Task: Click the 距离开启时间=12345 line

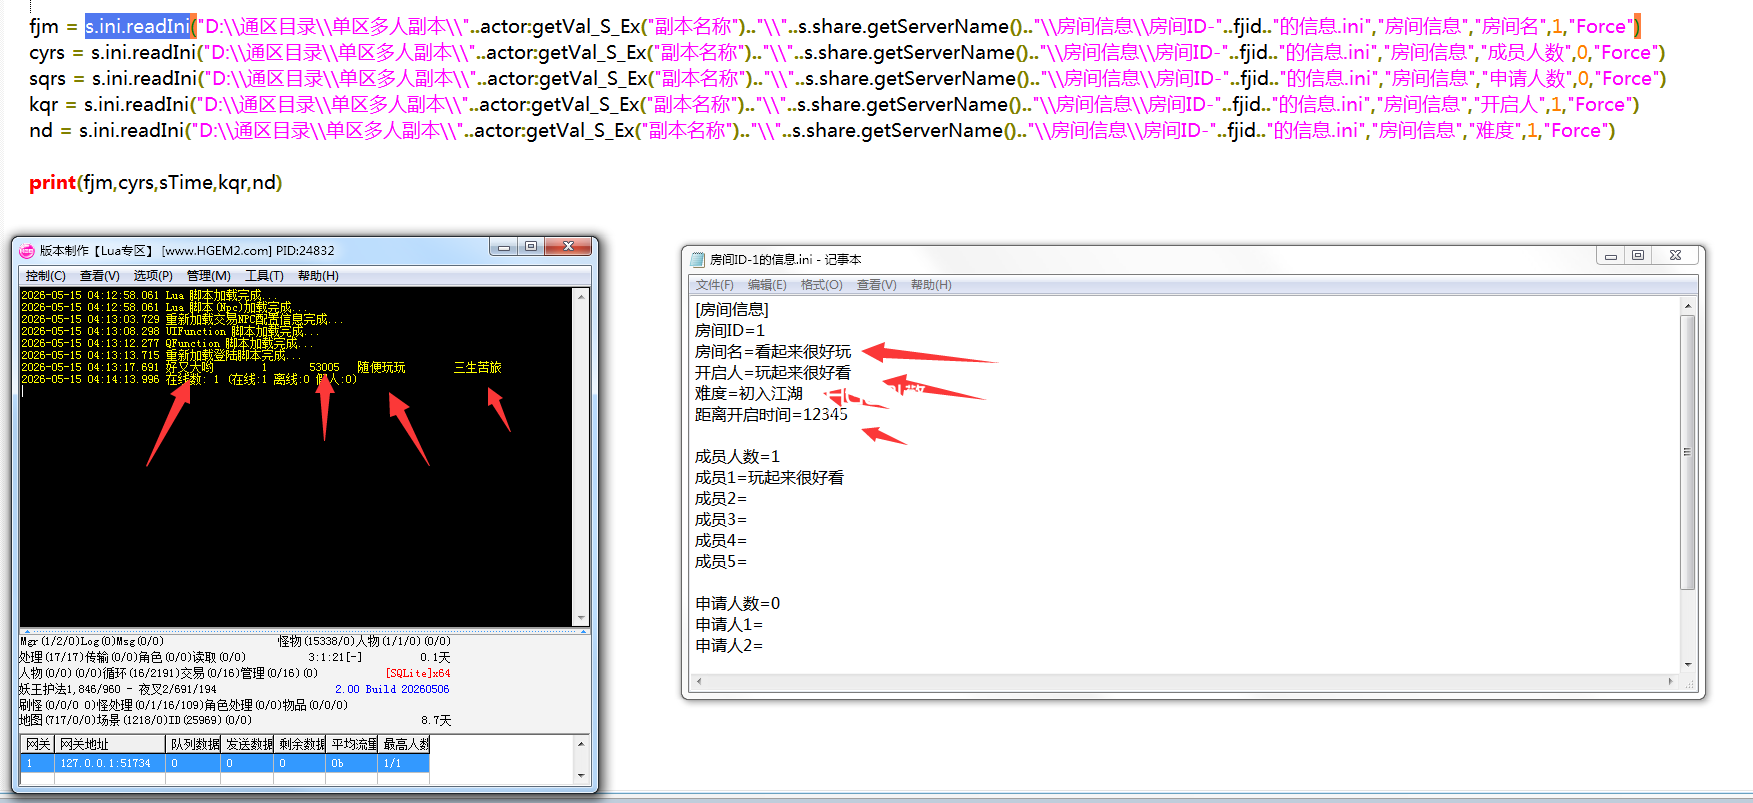Action: click(771, 415)
